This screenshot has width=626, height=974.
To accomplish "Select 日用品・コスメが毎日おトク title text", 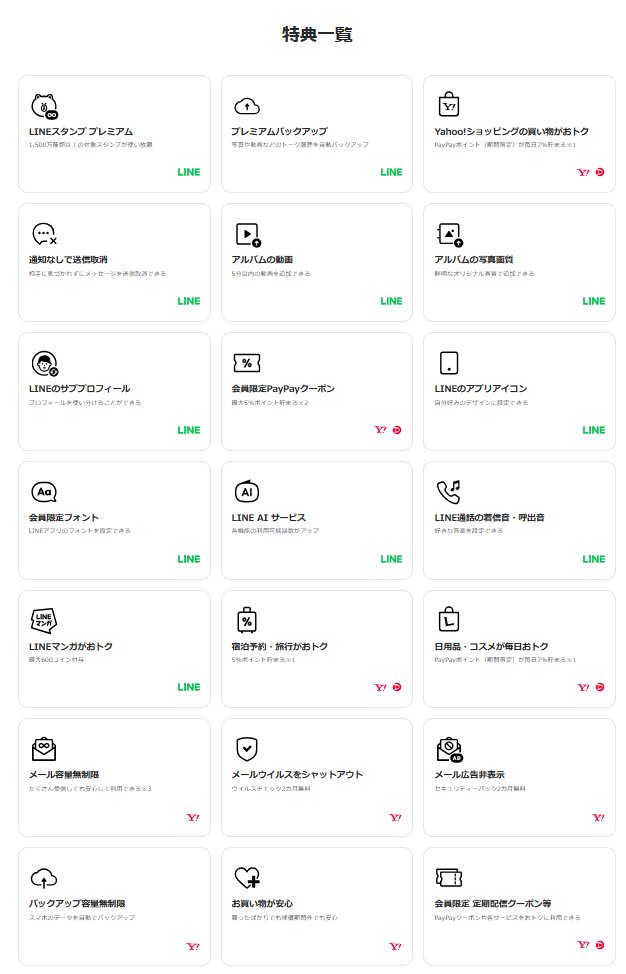I will [491, 646].
